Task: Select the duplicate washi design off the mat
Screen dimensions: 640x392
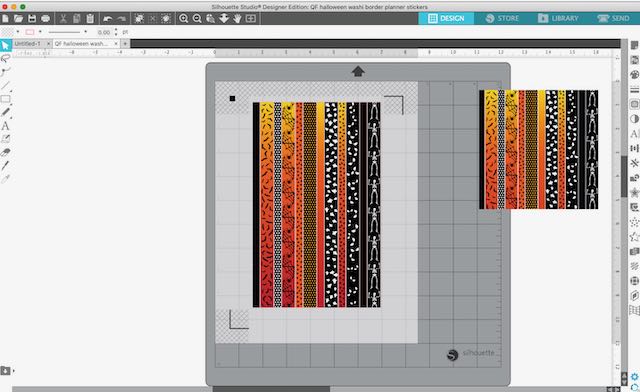Action: (539, 149)
